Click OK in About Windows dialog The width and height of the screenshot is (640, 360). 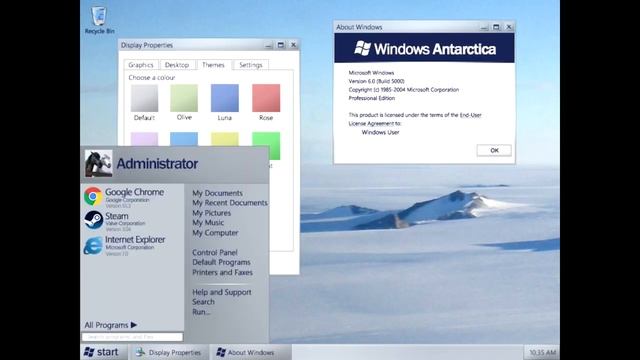click(x=494, y=151)
